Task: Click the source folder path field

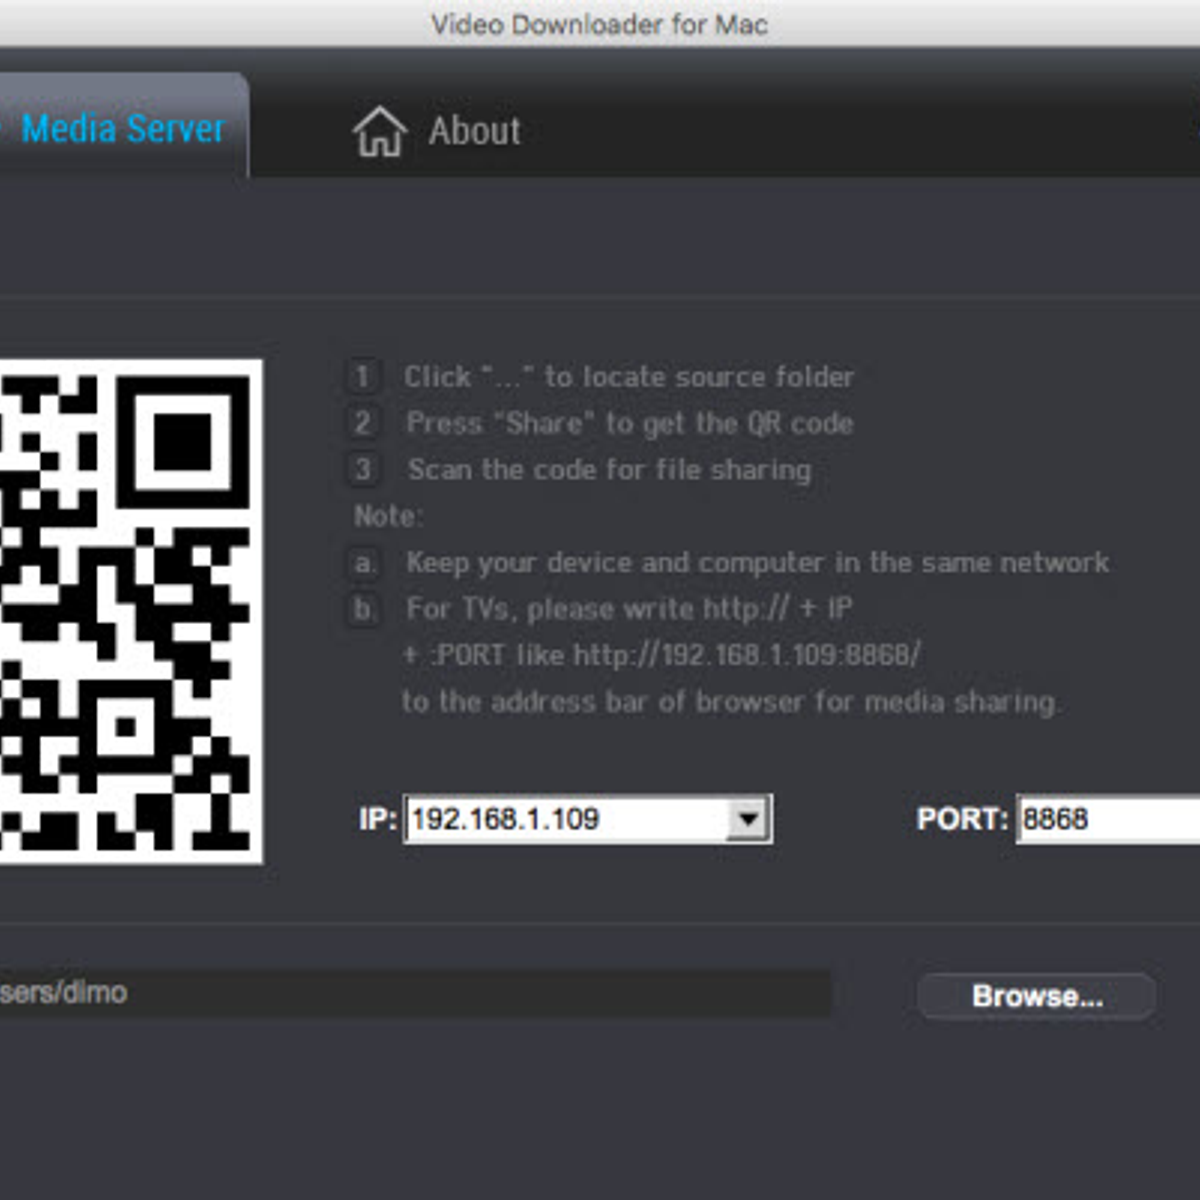Action: pyautogui.click(x=414, y=993)
